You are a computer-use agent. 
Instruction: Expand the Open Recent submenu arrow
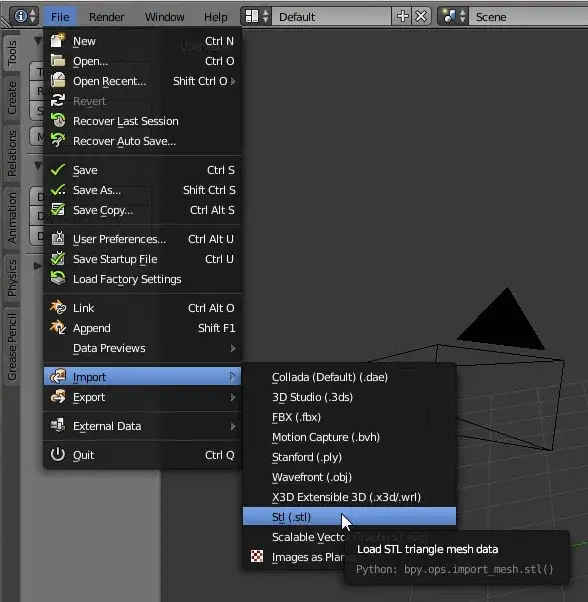pos(233,81)
